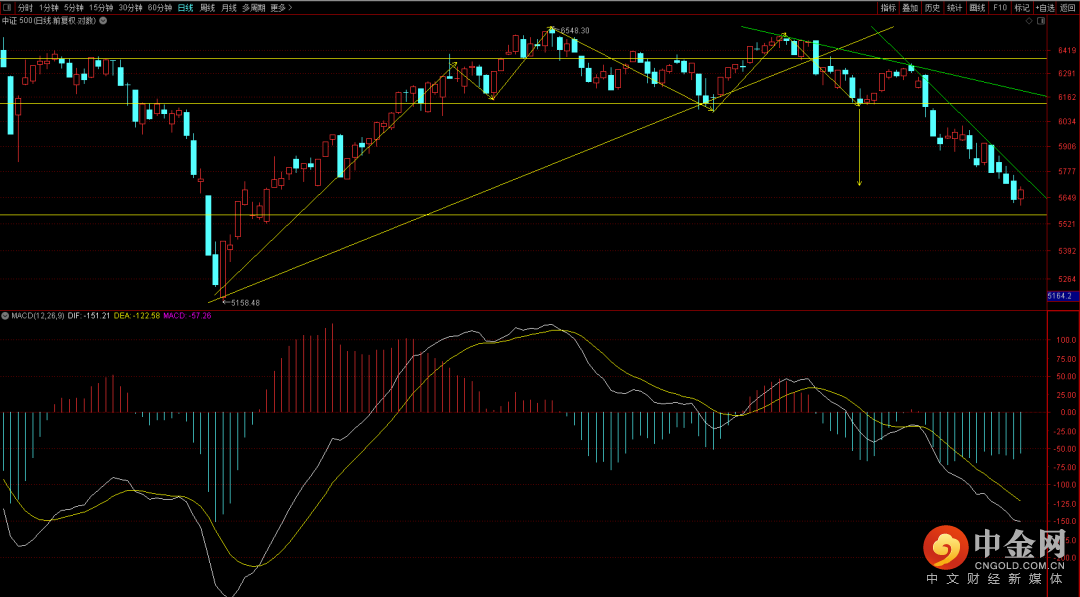Click the diamond icon above price axis
Image resolution: width=1080 pixels, height=597 pixels.
(1030, 21)
